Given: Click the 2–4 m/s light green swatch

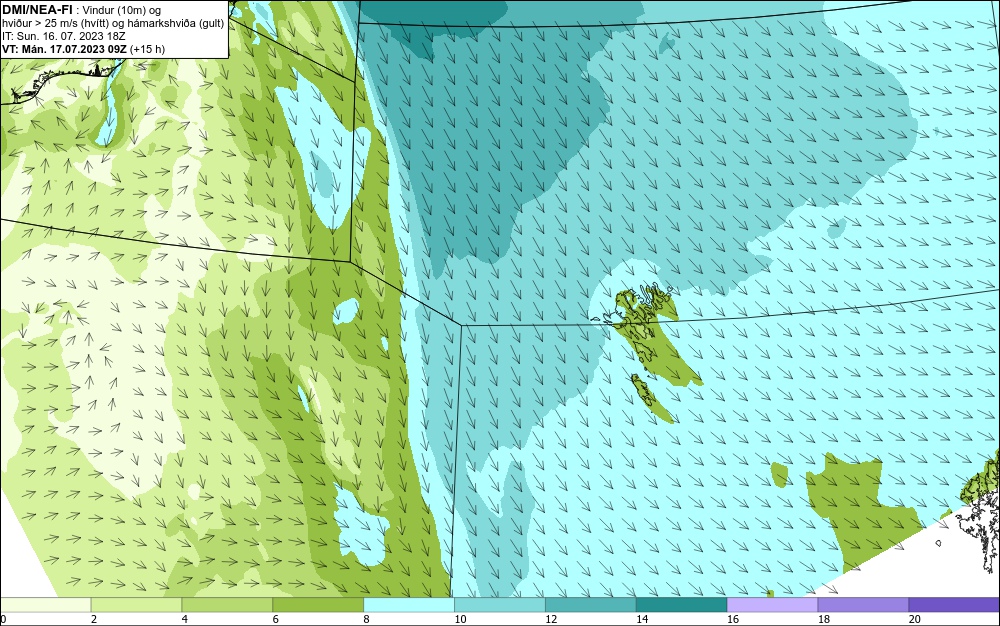Looking at the screenshot, I should click(x=136, y=604).
